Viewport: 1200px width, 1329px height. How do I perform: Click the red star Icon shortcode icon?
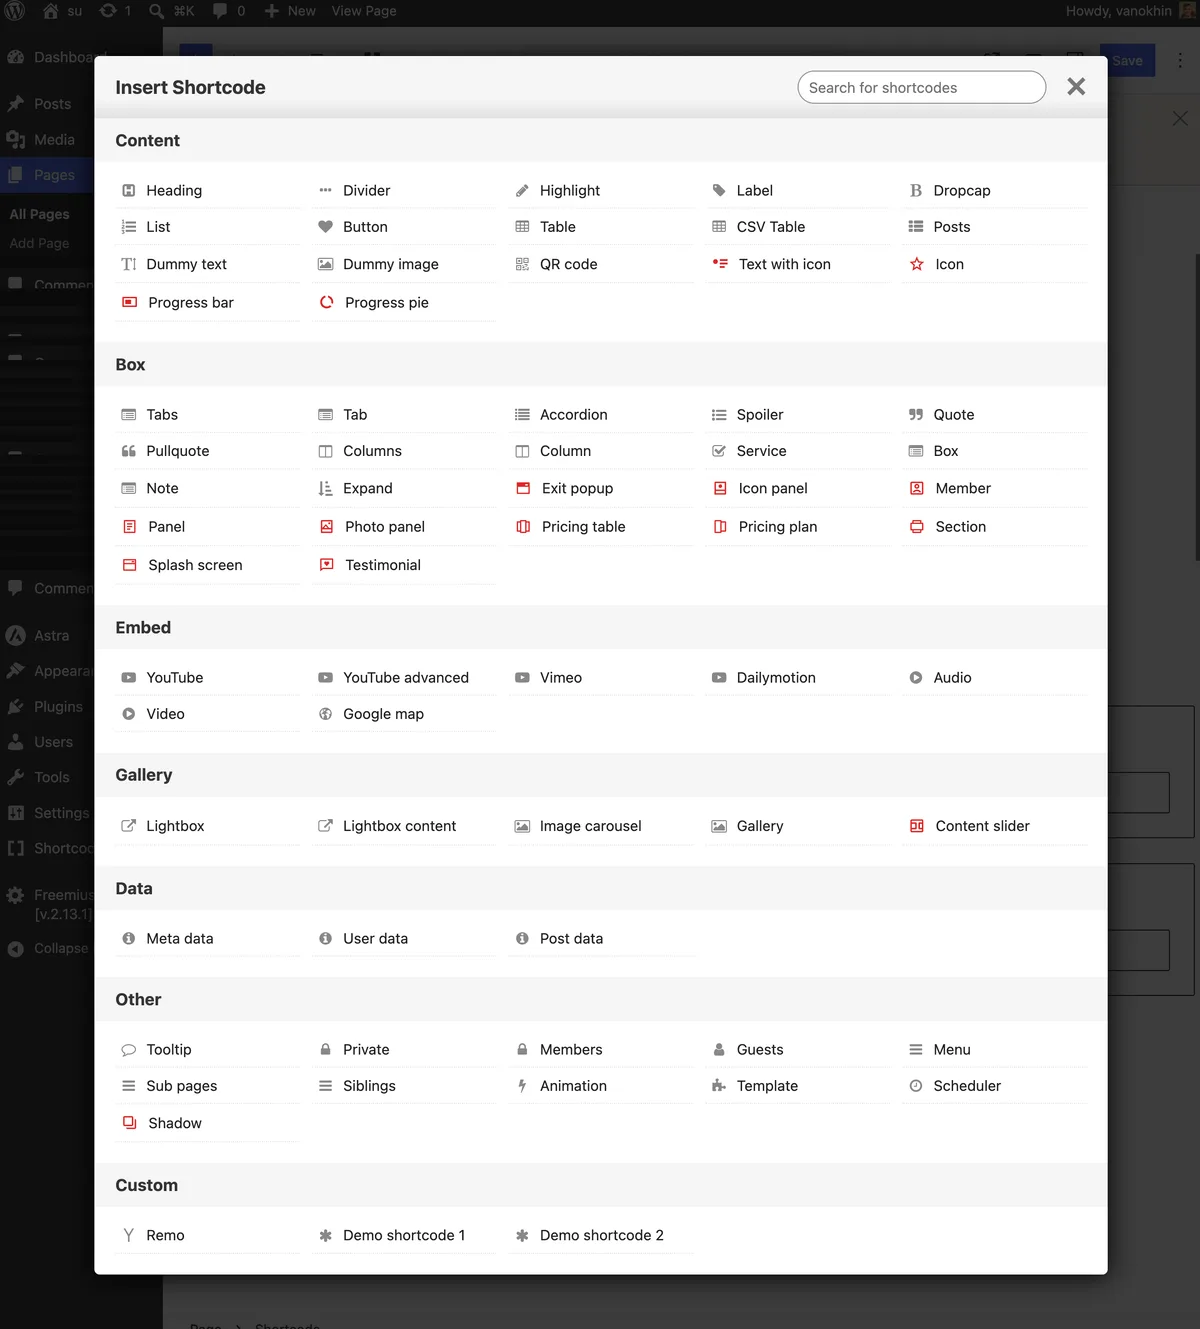(917, 264)
